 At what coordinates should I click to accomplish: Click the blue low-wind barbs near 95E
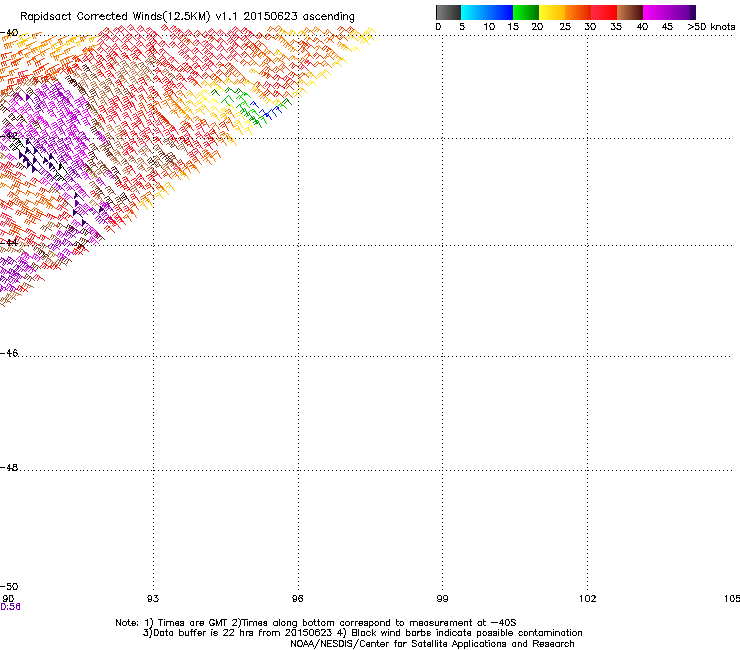(x=266, y=110)
